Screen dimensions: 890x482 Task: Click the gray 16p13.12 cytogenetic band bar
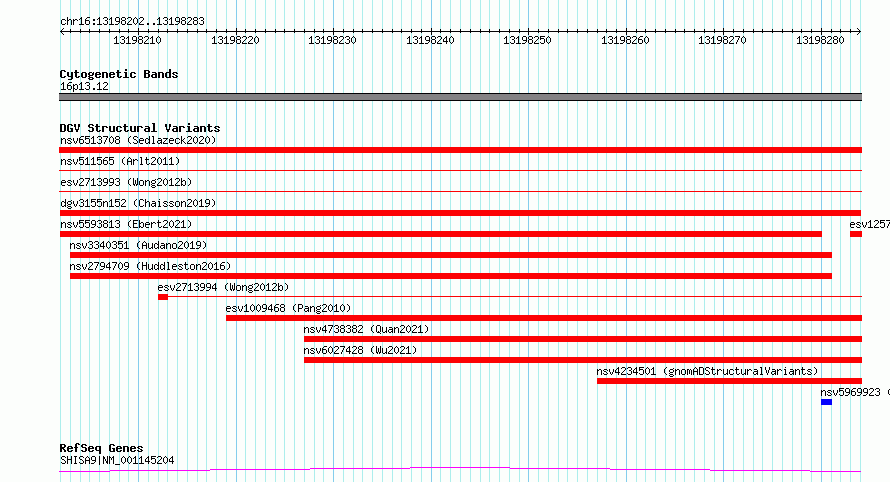click(460, 97)
